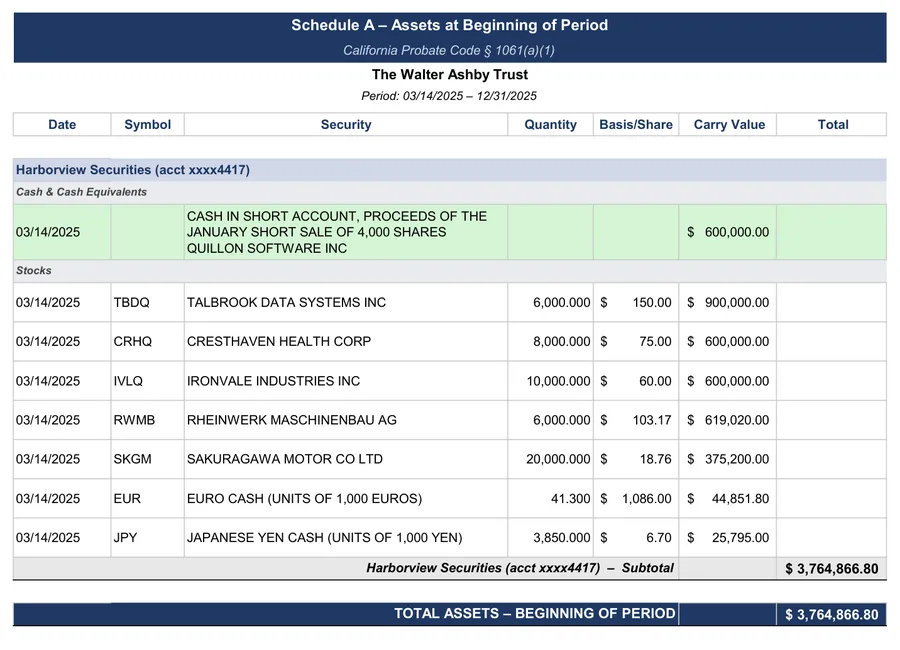Click the Date column header
900x650 pixels.
click(x=62, y=125)
